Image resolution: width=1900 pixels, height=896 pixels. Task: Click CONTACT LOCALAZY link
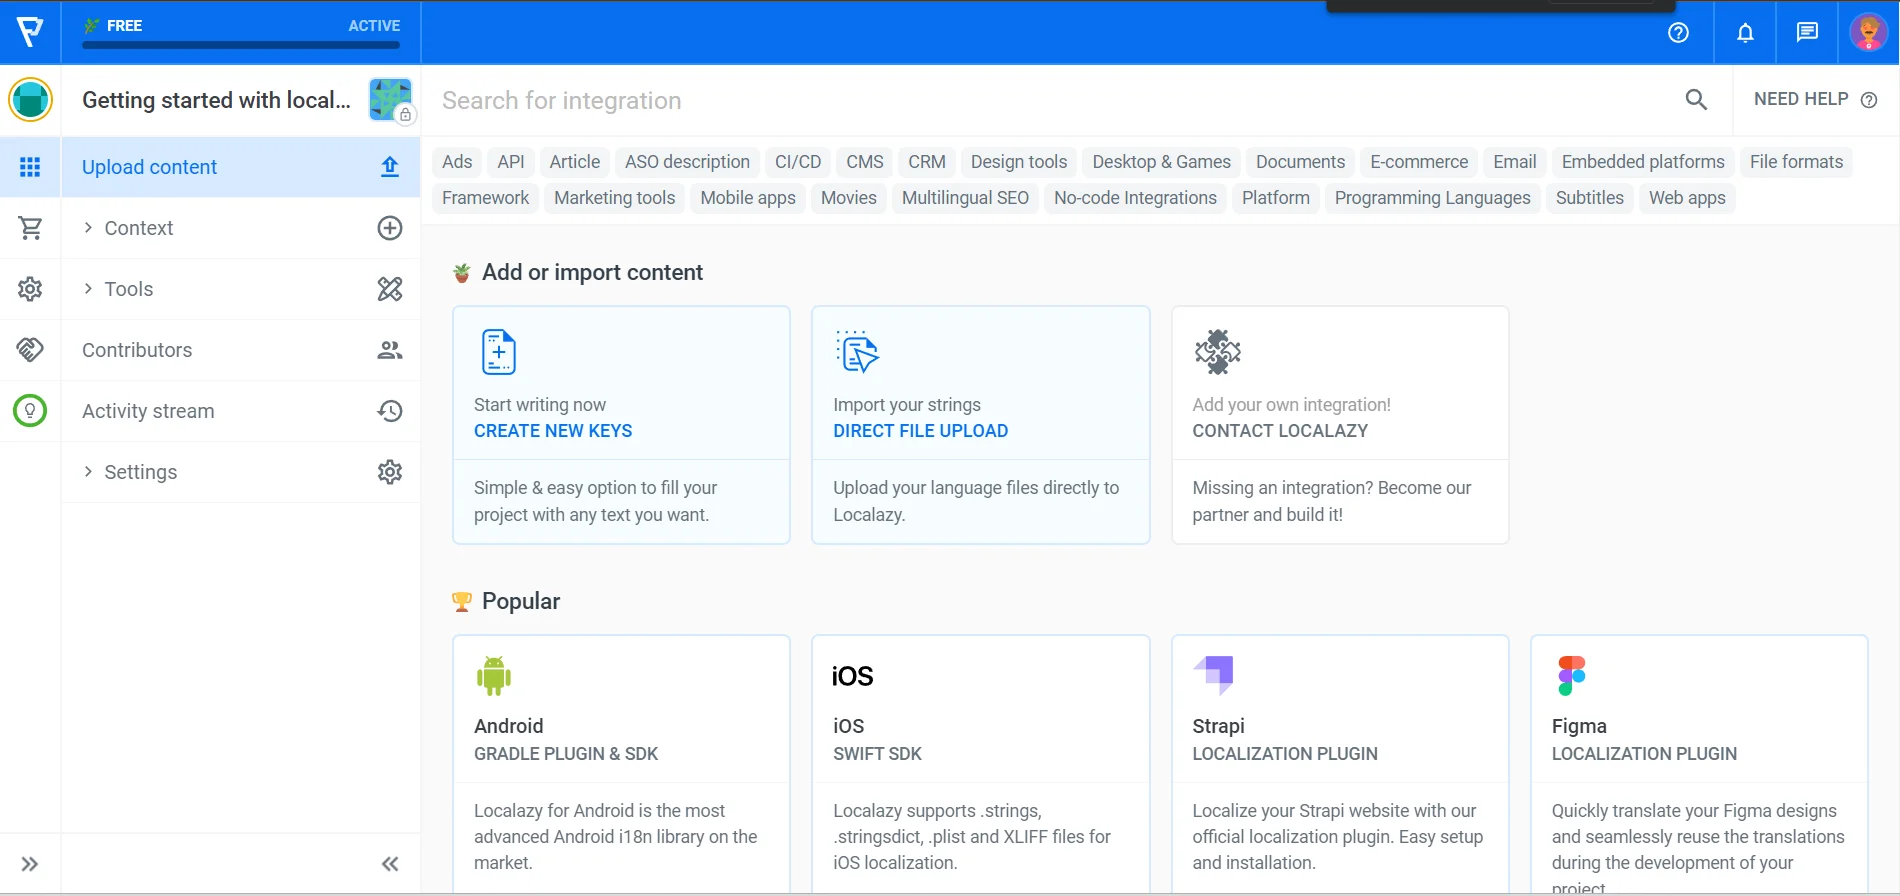pyautogui.click(x=1280, y=431)
